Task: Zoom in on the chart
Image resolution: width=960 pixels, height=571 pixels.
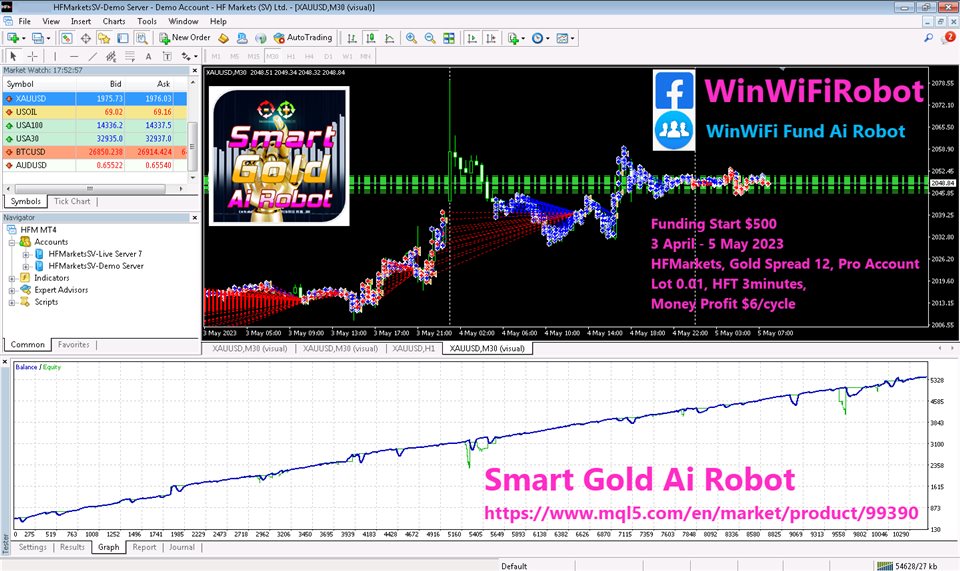Action: (411, 38)
